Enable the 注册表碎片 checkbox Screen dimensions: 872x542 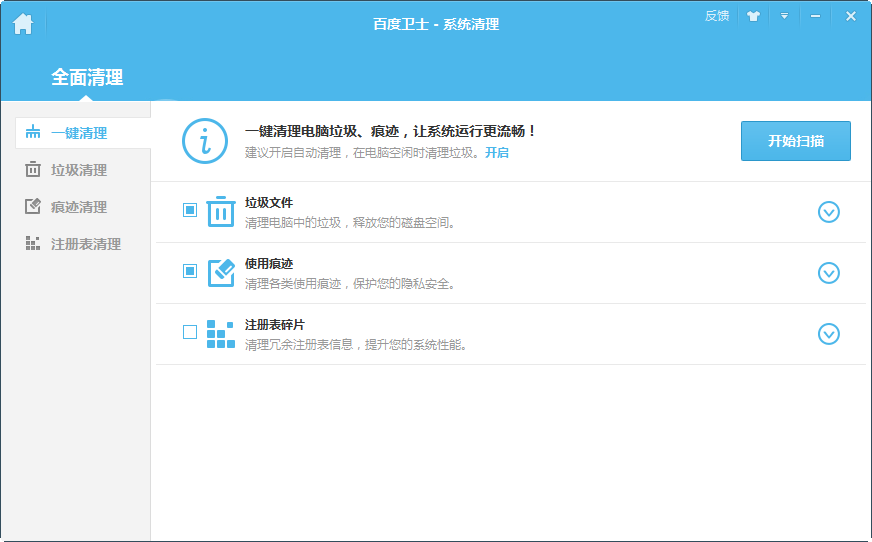click(x=190, y=332)
